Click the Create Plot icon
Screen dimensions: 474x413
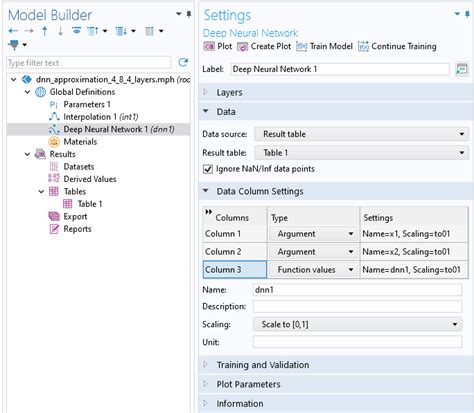(242, 47)
